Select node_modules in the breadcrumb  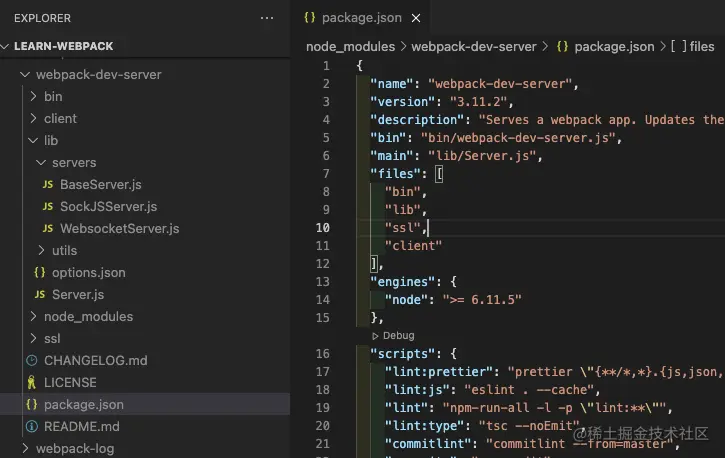(350, 47)
